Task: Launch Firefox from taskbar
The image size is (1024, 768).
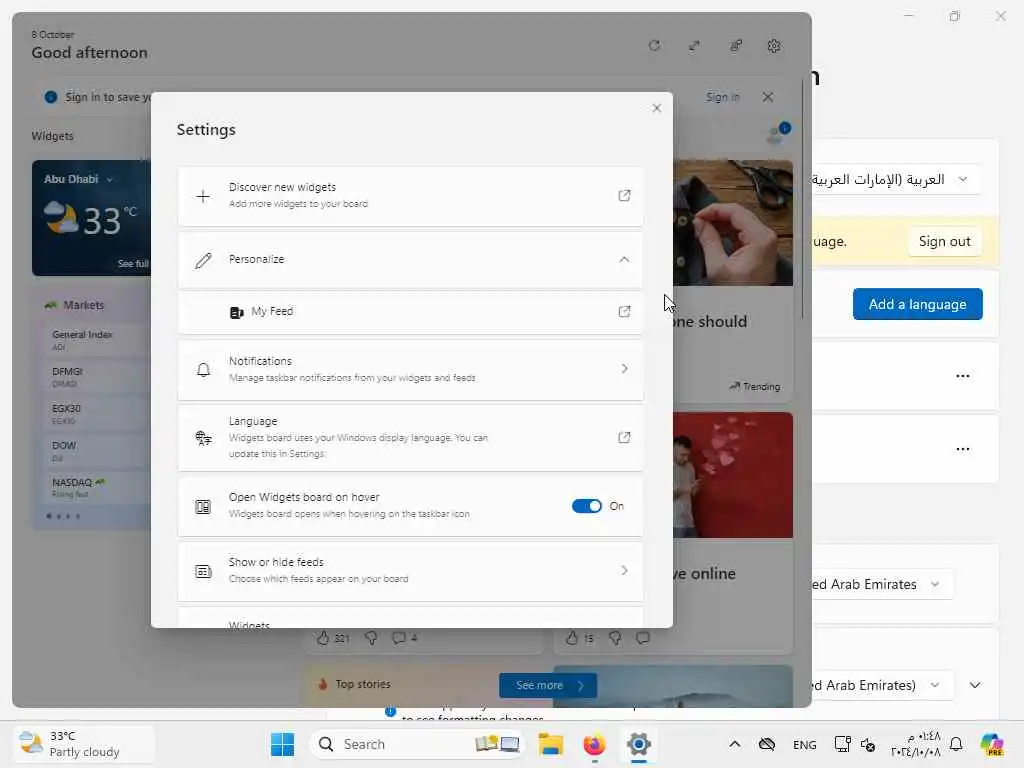Action: tap(594, 744)
